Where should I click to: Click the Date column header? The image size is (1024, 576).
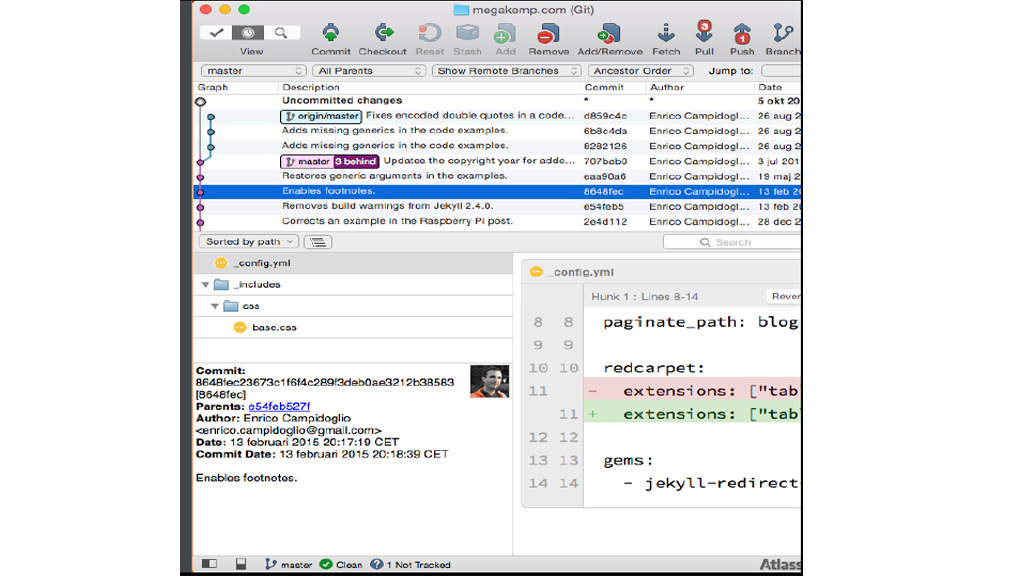point(770,87)
